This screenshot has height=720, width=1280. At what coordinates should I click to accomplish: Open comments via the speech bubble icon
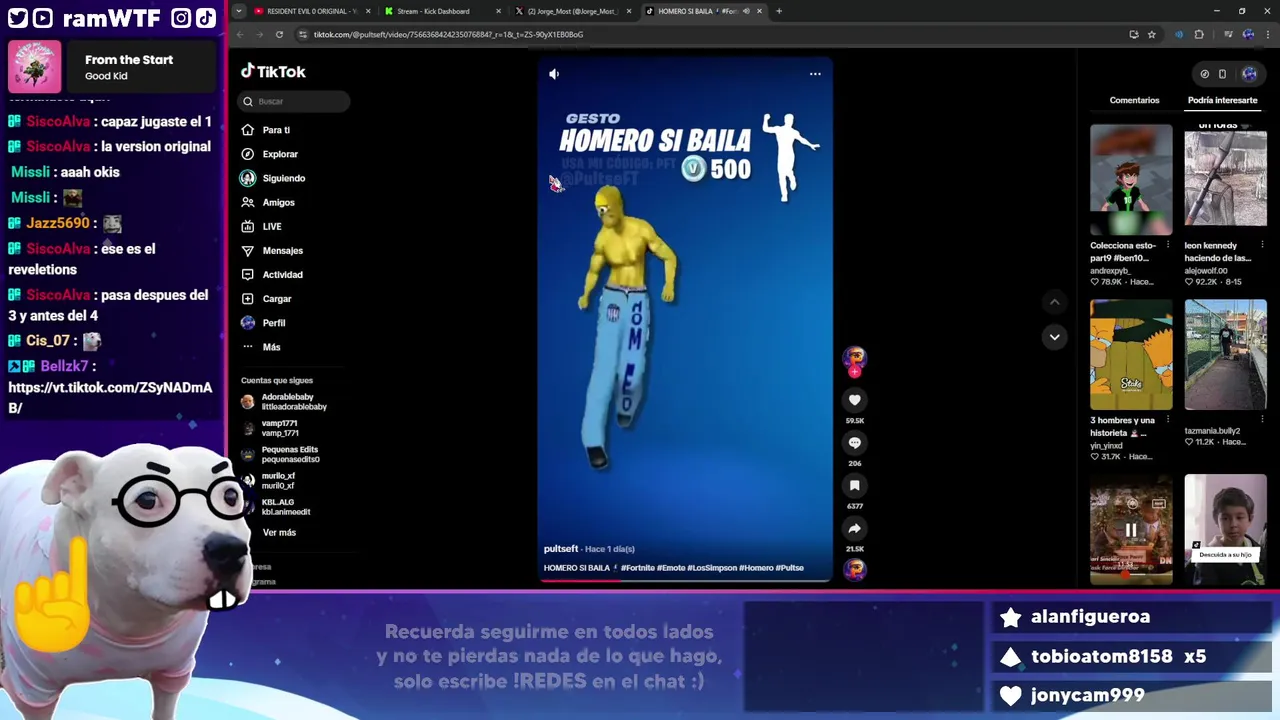854,443
